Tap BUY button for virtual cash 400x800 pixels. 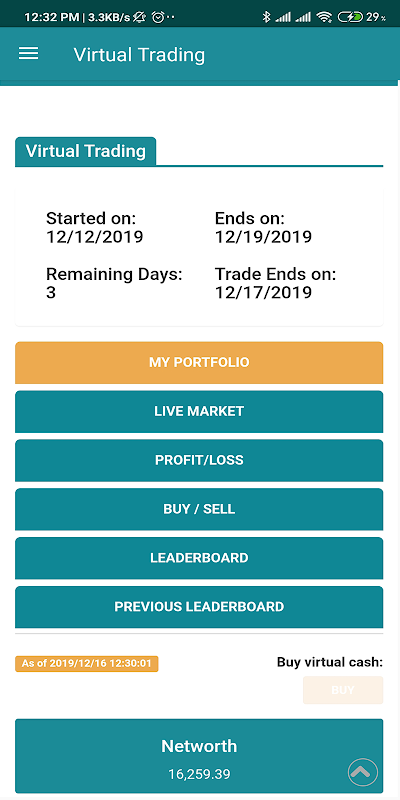(x=343, y=690)
